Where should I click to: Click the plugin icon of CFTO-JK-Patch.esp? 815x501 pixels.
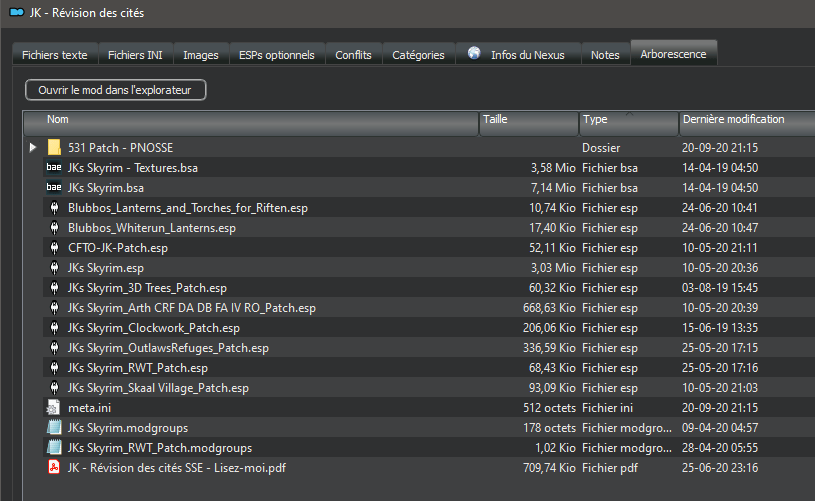tap(54, 248)
